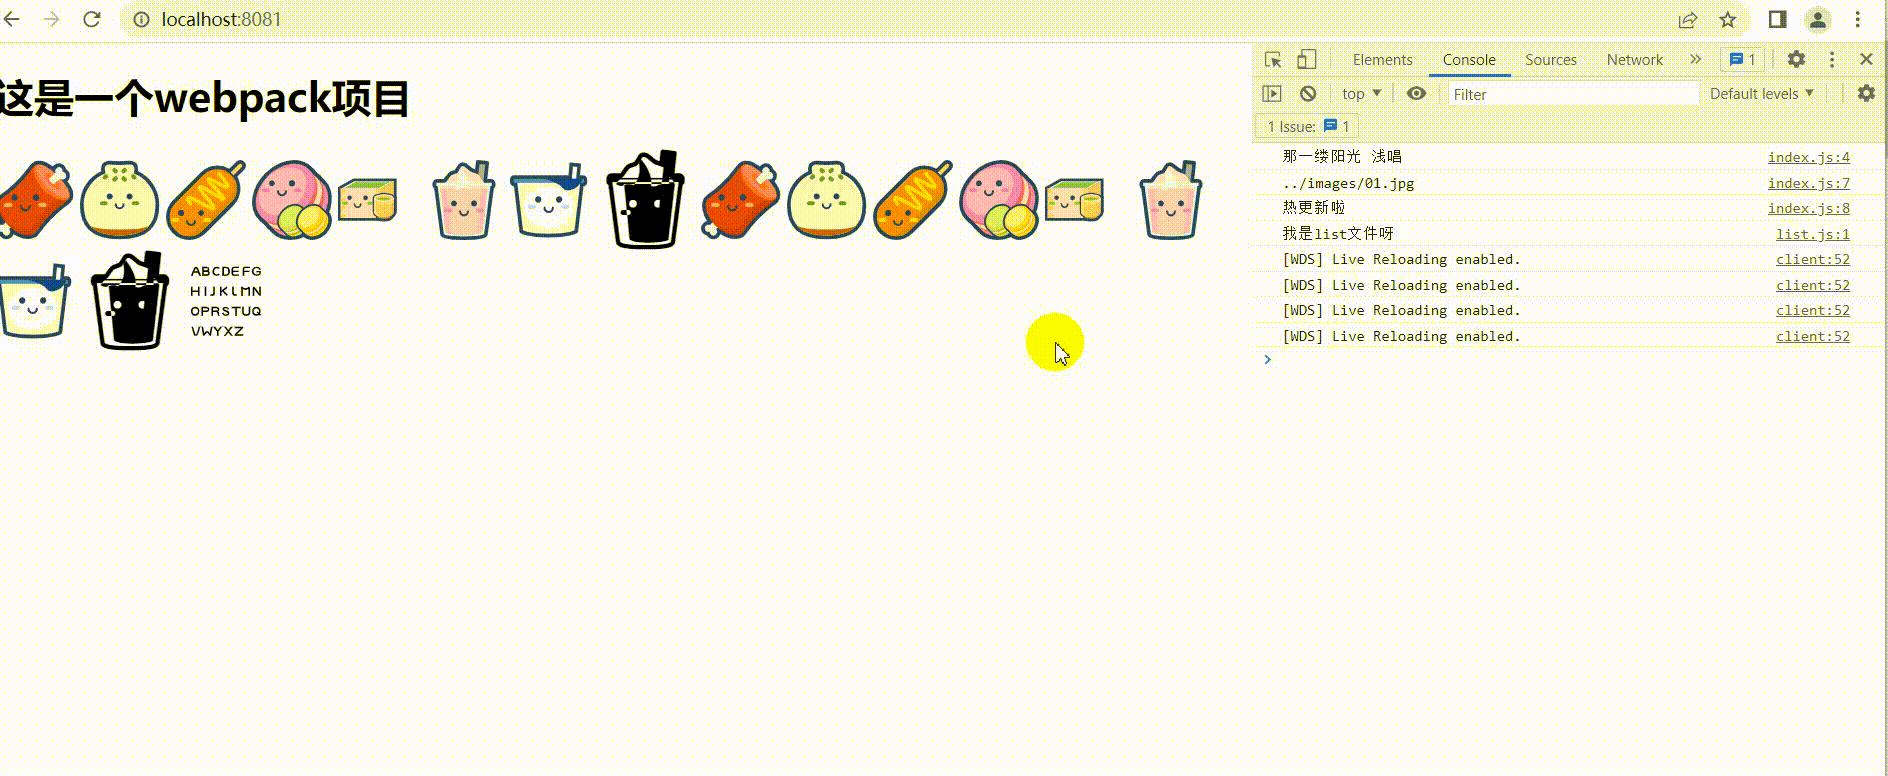Expand more DevTools tabs chevron
Viewport: 1888px width, 776px height.
click(x=1695, y=59)
